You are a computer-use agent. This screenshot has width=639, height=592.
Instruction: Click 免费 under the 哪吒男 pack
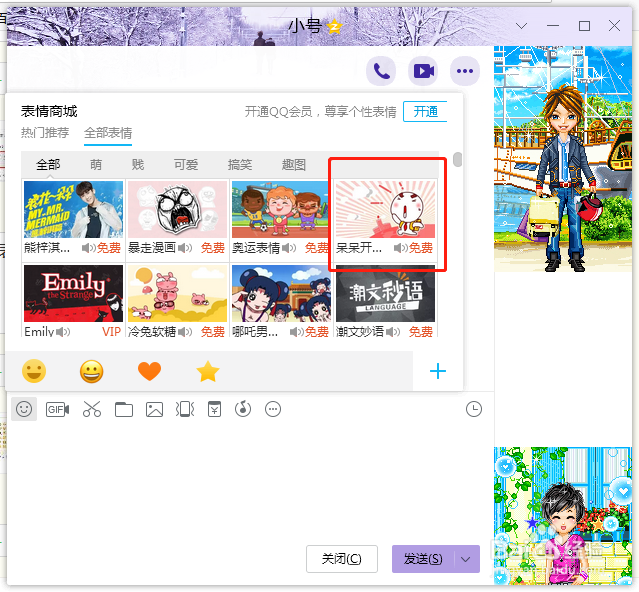(x=317, y=332)
